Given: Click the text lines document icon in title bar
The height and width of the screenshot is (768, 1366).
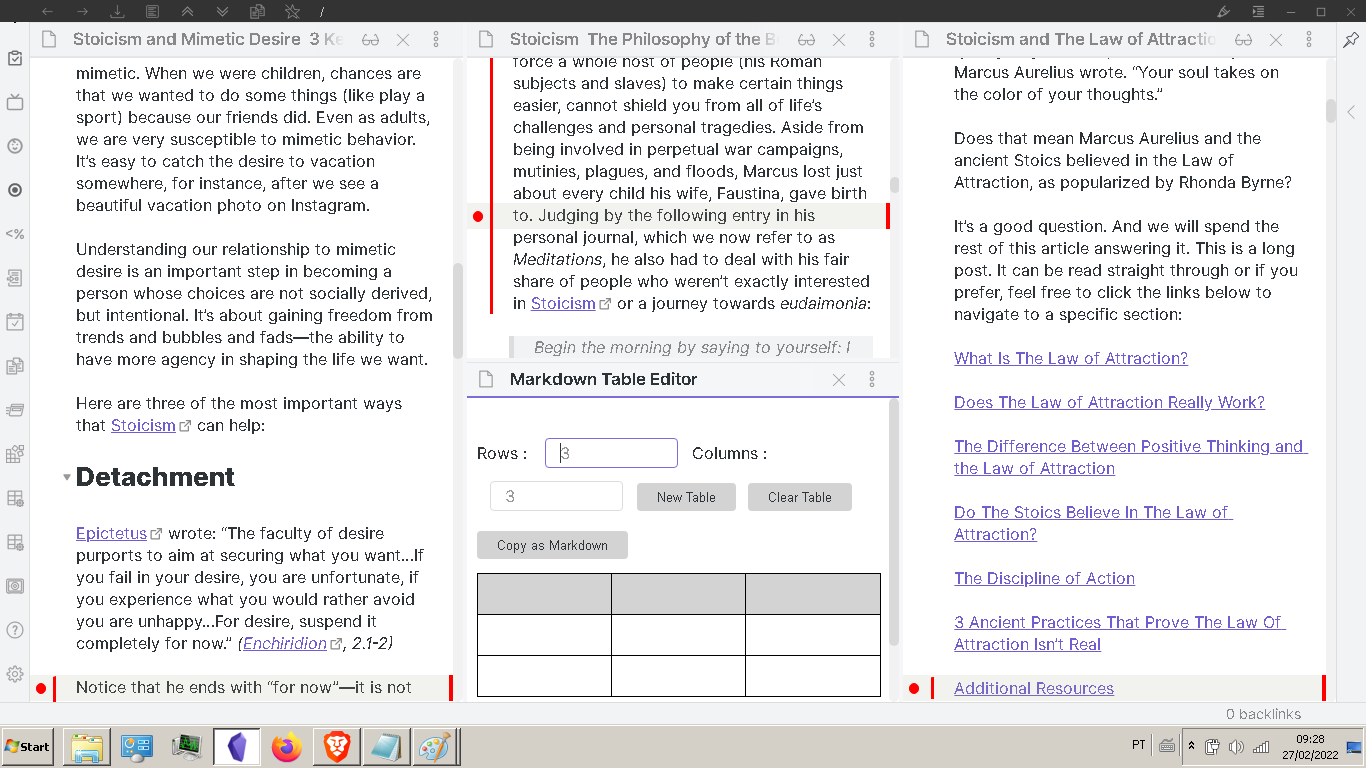Looking at the screenshot, I should point(153,11).
